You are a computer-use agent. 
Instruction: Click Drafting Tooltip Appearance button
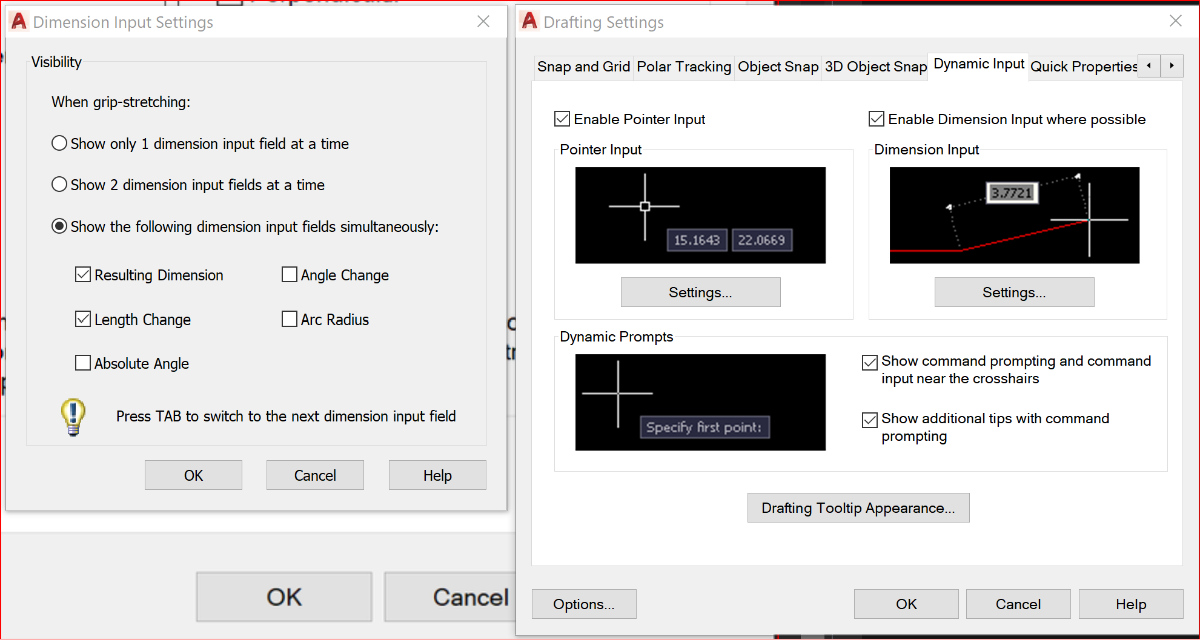pyautogui.click(x=858, y=508)
